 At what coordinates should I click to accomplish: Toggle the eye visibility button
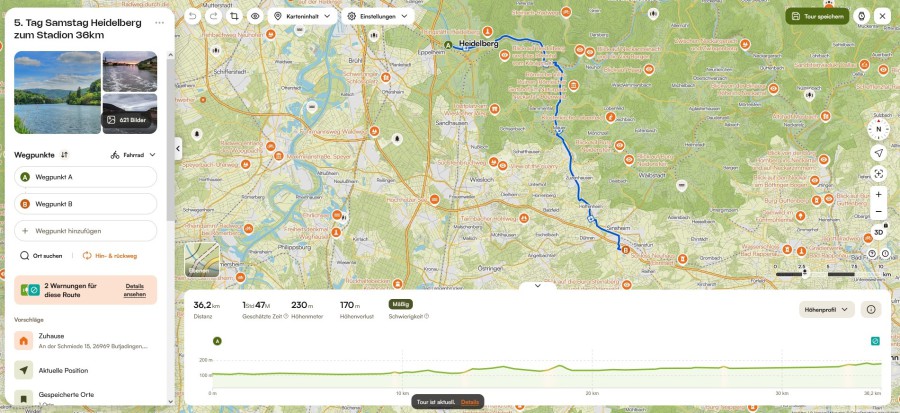coord(255,16)
